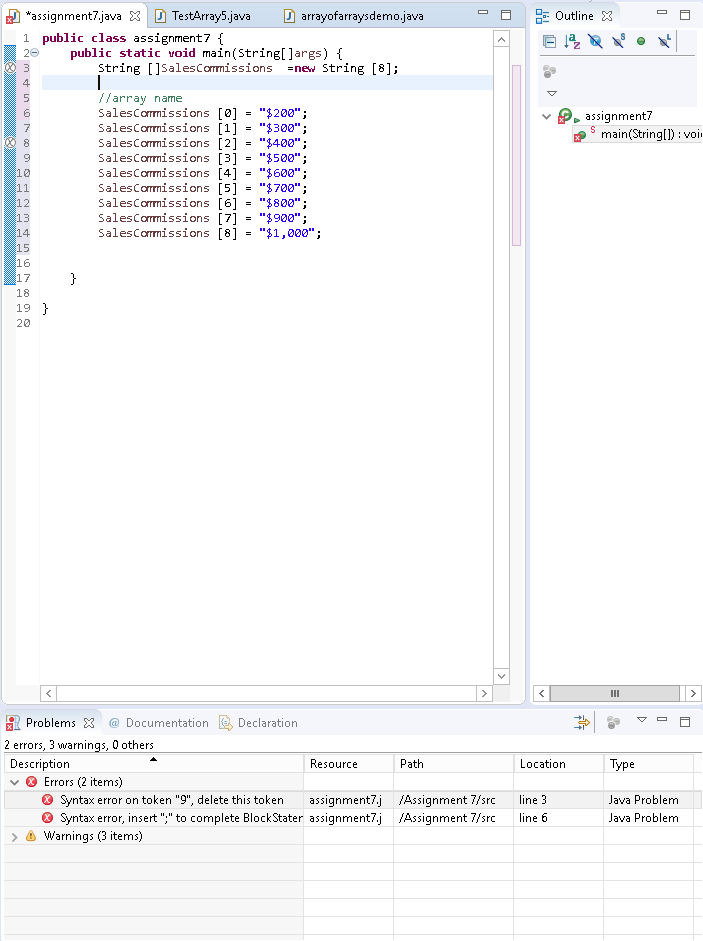The width and height of the screenshot is (703, 941).
Task: Maximize the Problems view
Action: [x=685, y=721]
